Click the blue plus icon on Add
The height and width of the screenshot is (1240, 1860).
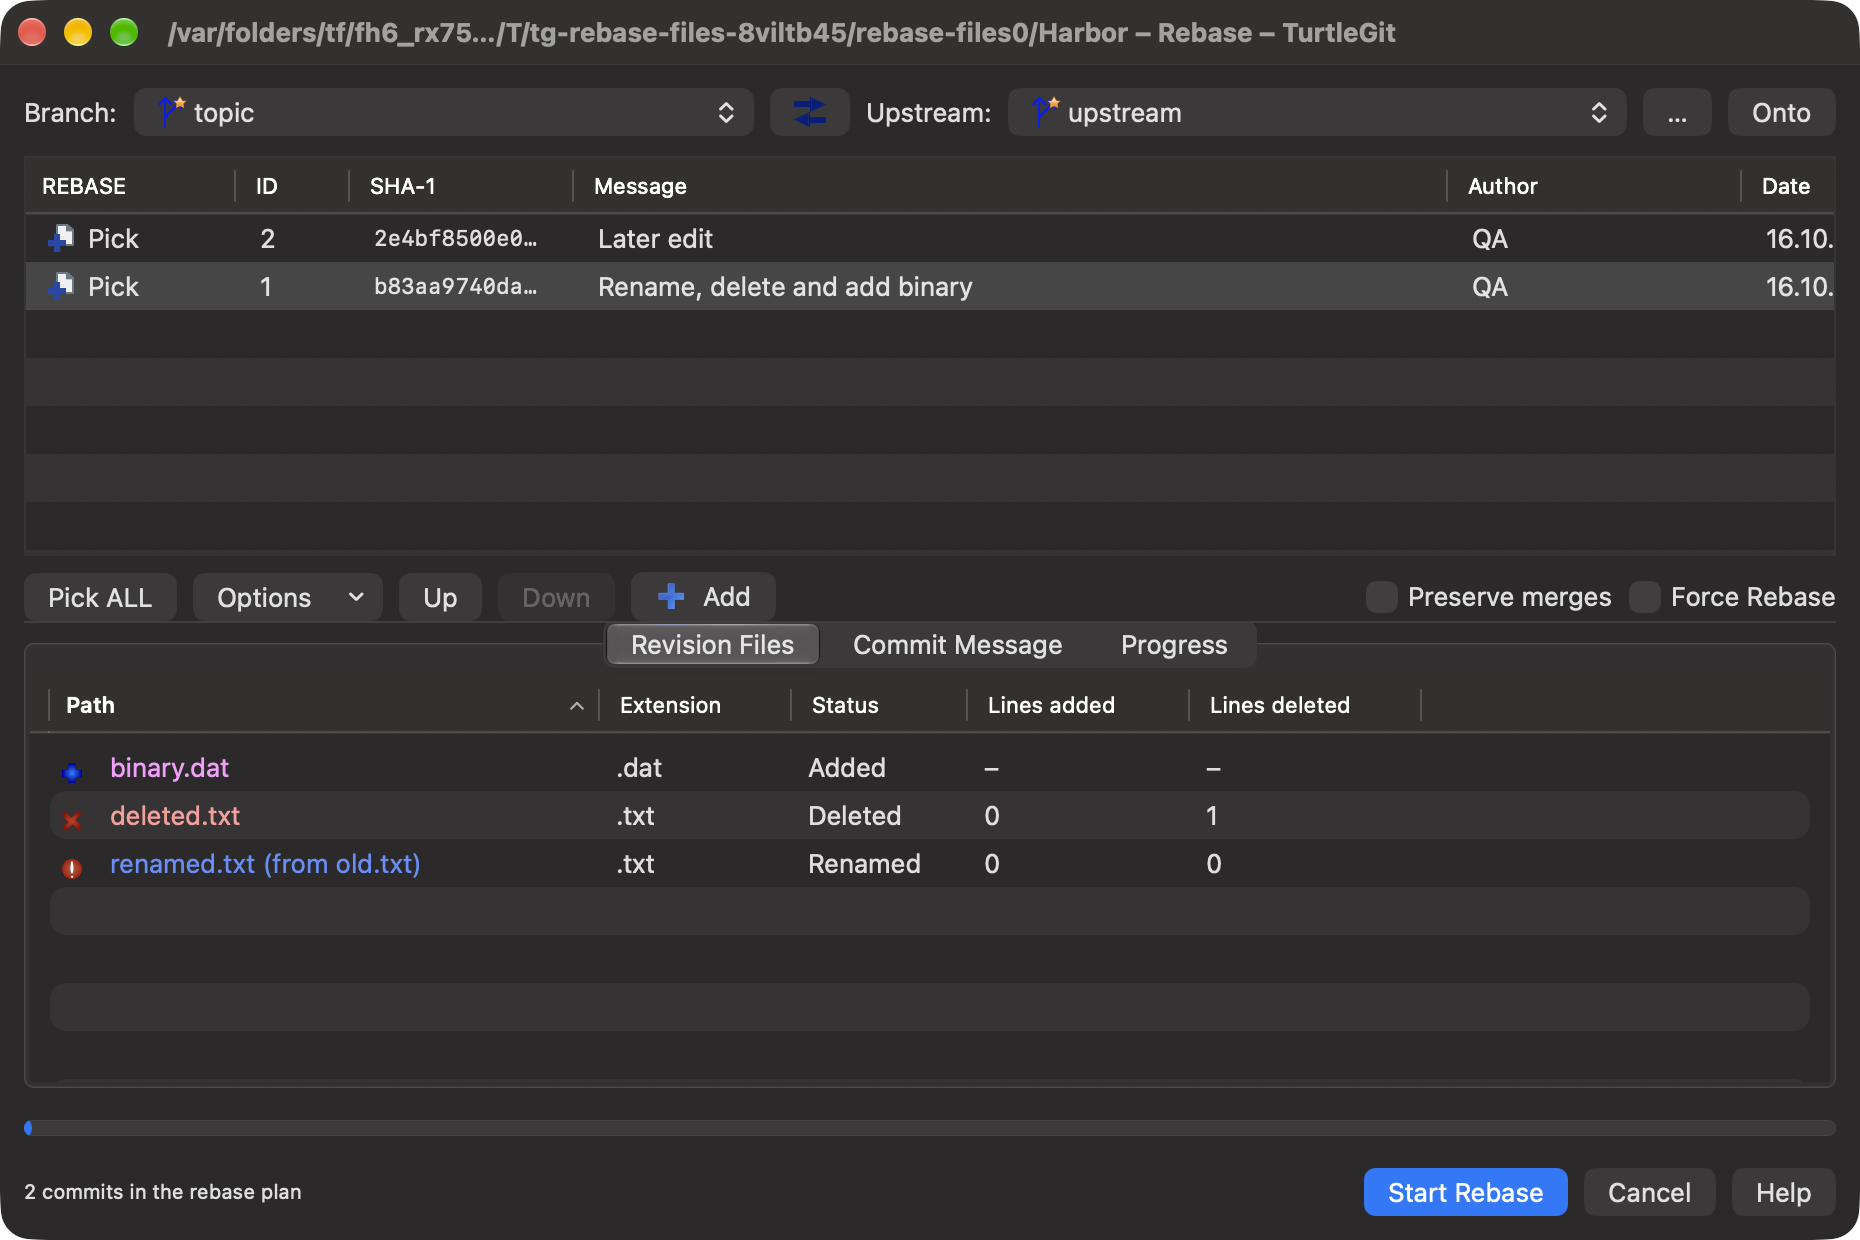point(671,596)
